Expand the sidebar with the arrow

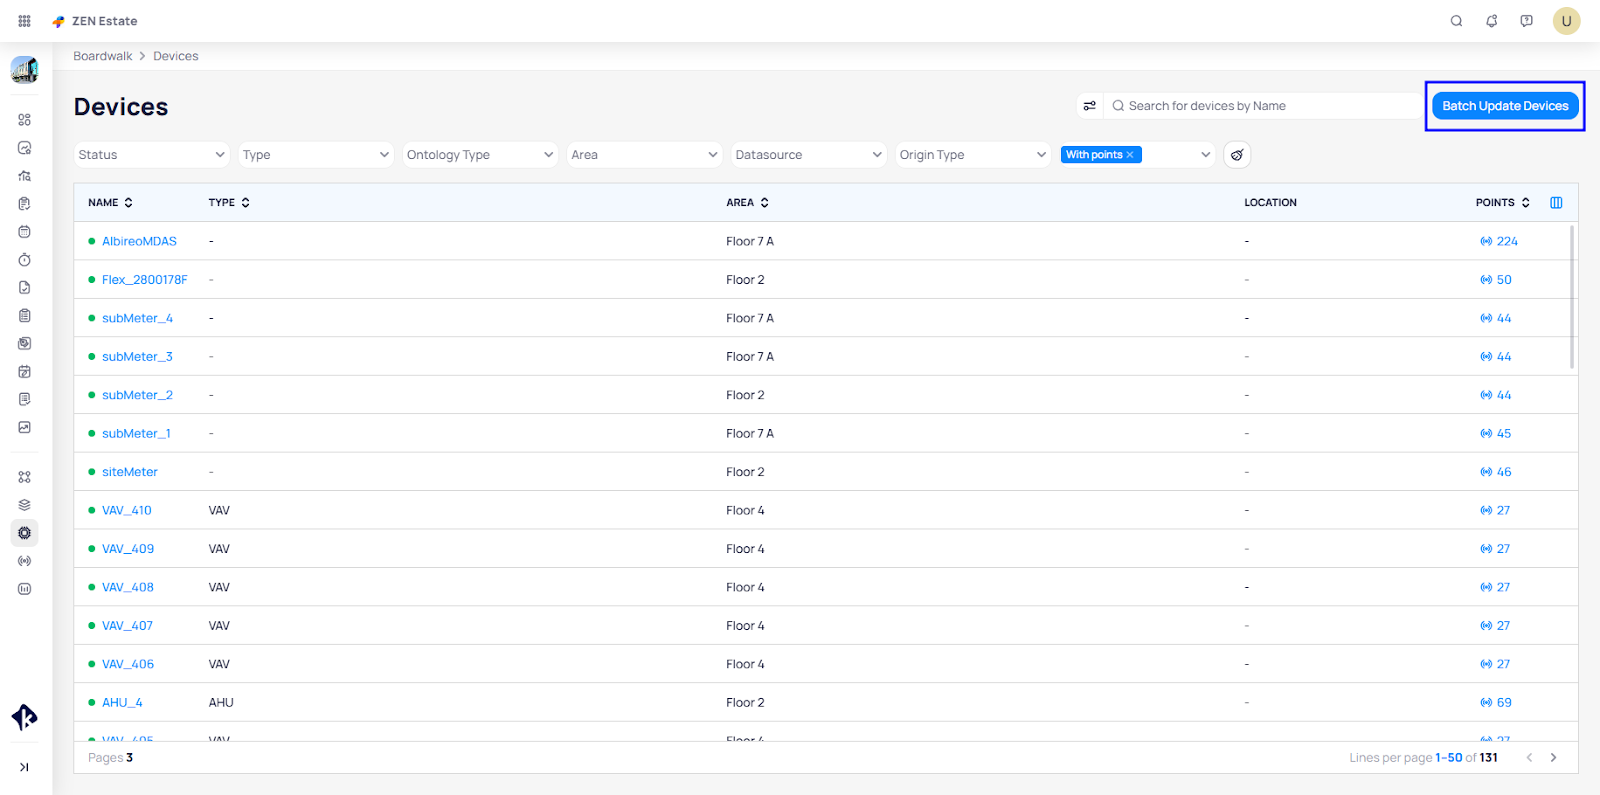pyautogui.click(x=24, y=767)
